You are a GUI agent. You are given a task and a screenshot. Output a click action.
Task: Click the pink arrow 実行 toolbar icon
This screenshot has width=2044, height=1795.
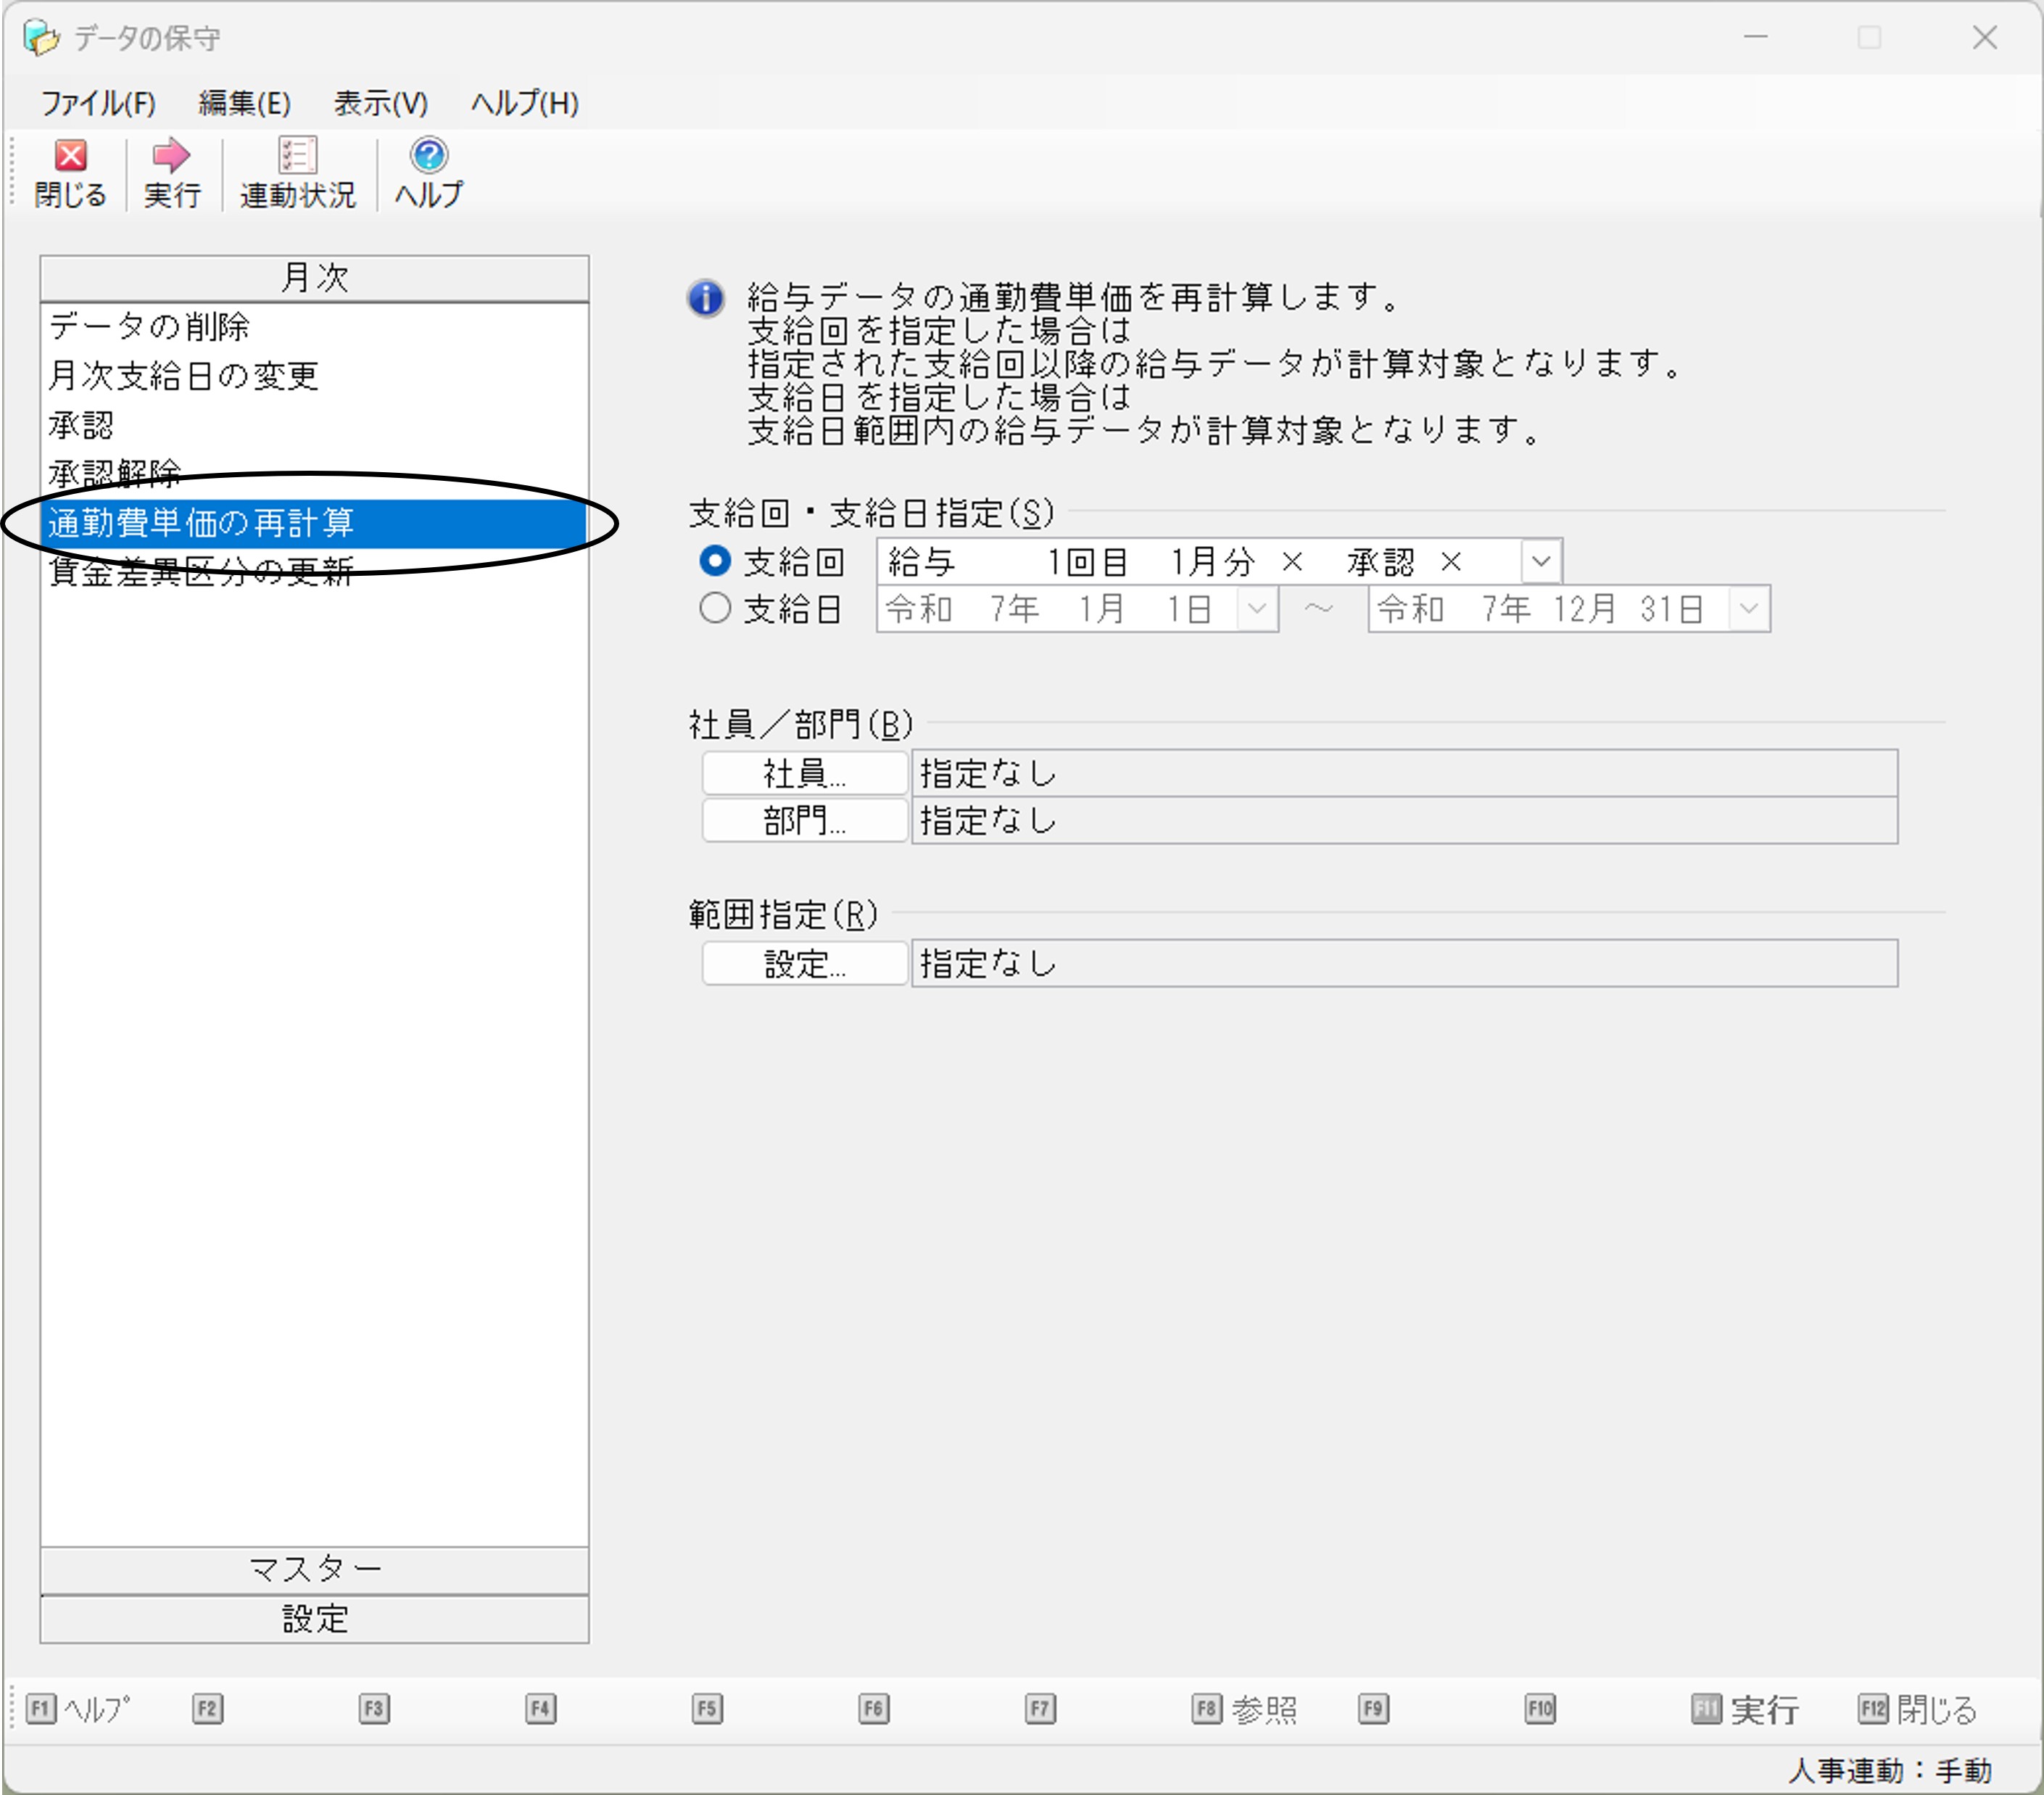click(171, 156)
